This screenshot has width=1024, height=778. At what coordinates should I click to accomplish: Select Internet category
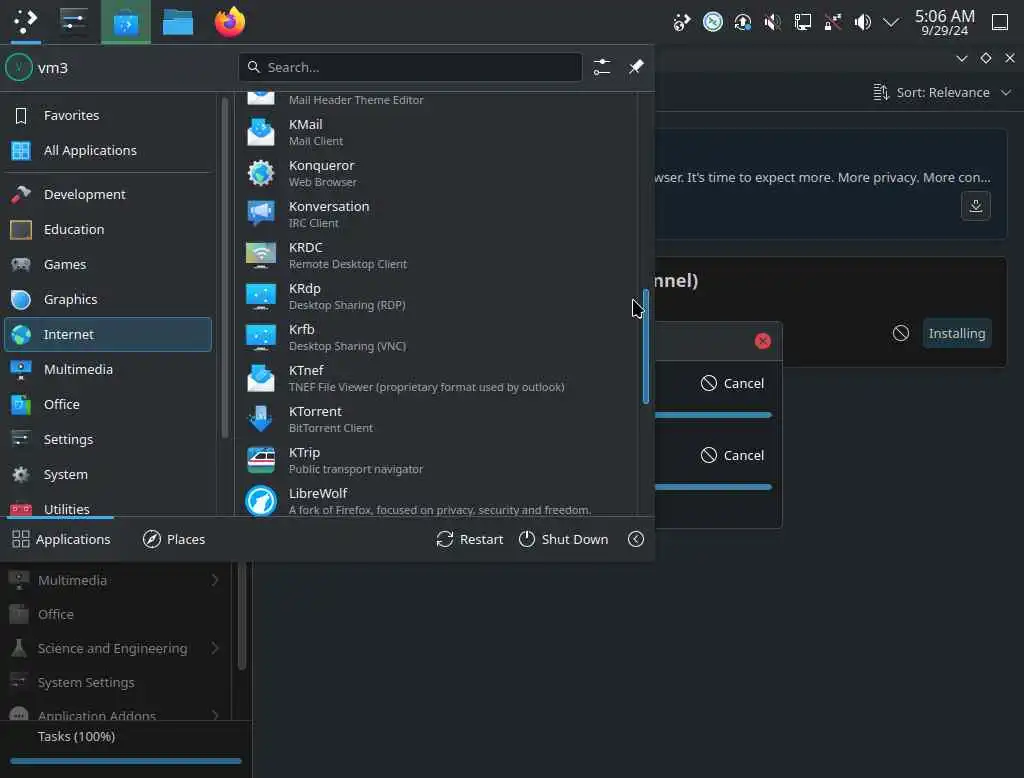click(108, 334)
